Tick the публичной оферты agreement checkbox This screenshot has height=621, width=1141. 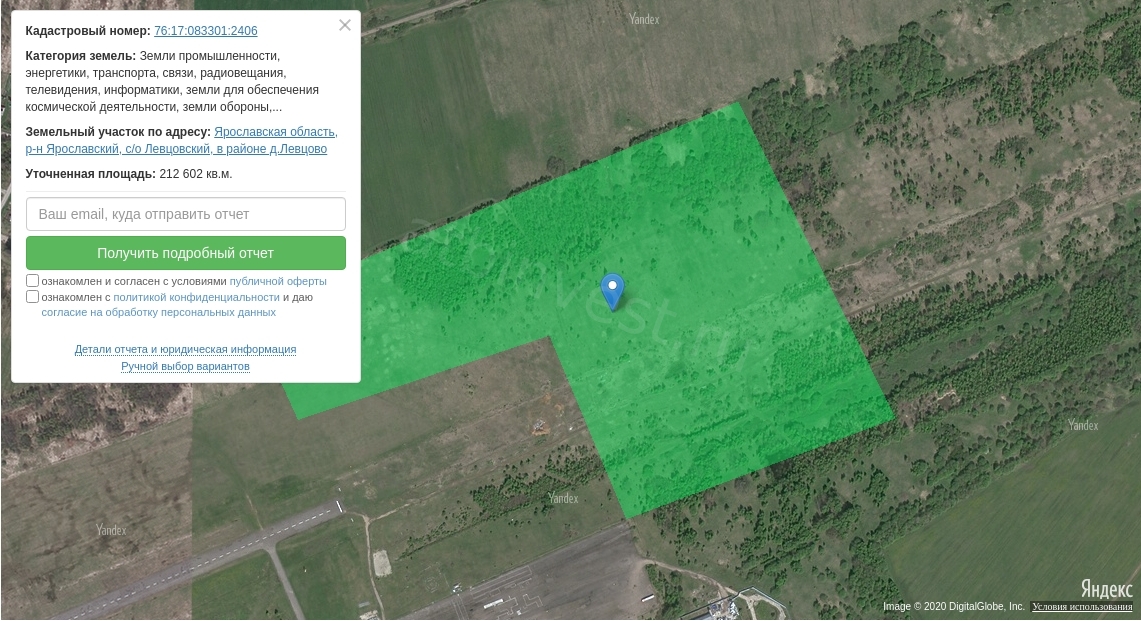click(x=33, y=281)
